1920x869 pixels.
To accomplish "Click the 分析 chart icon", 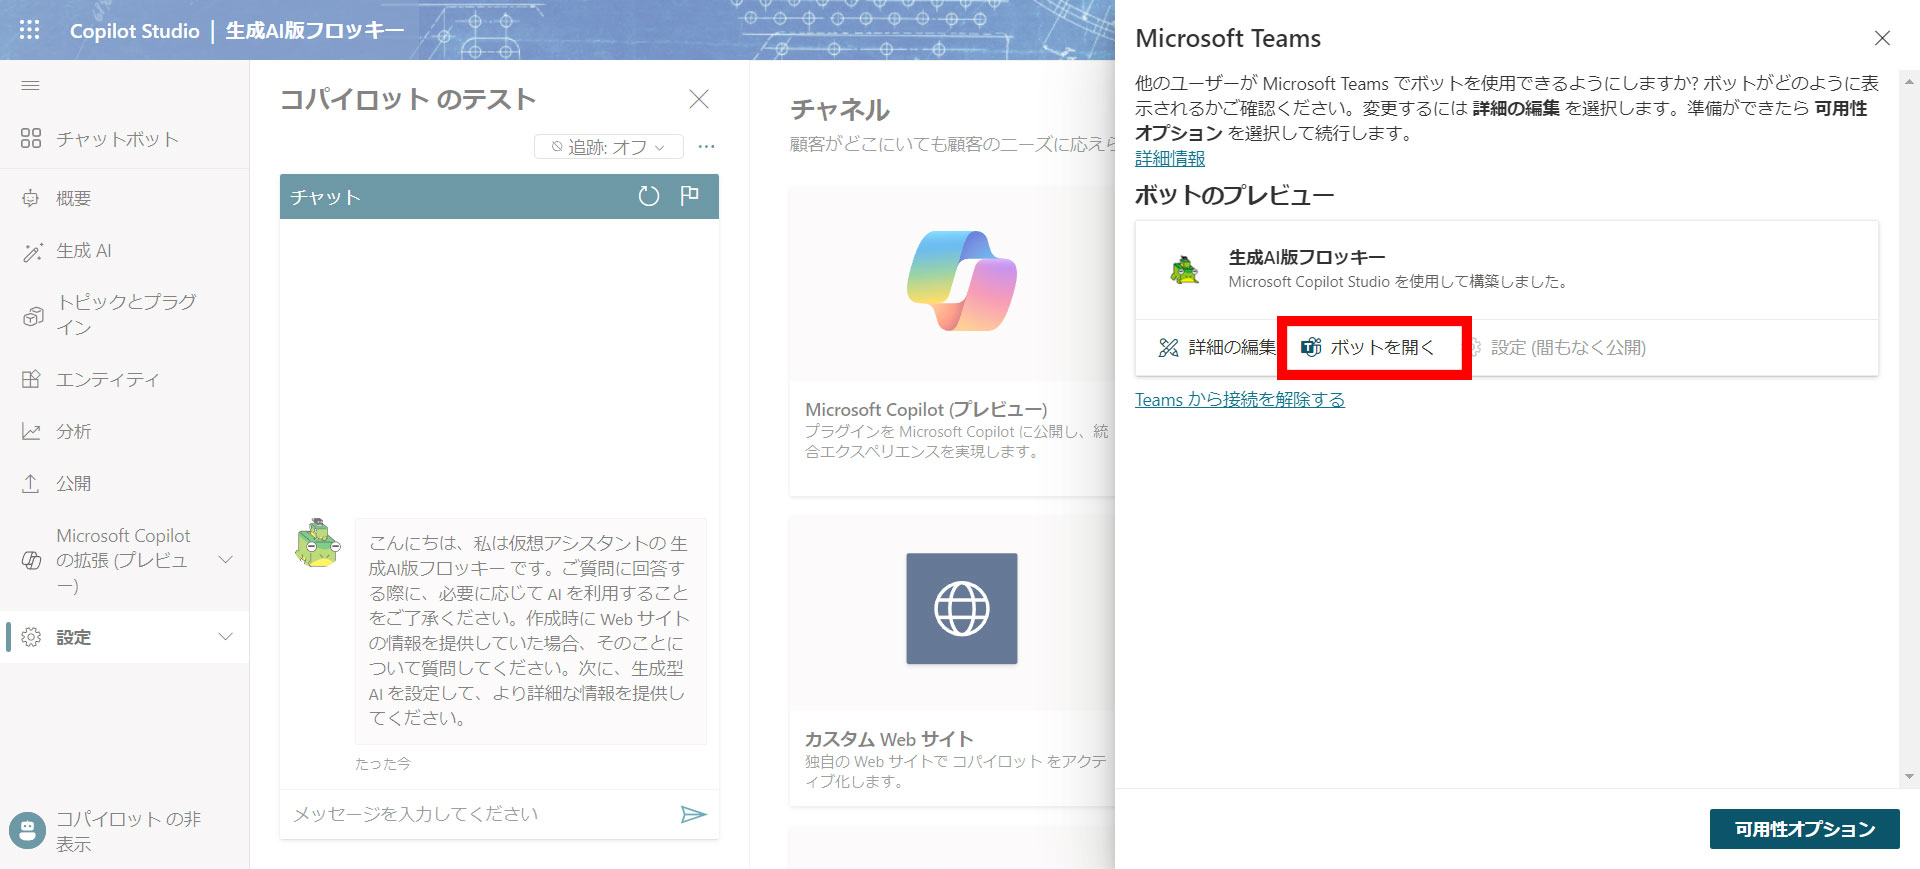I will click(31, 431).
